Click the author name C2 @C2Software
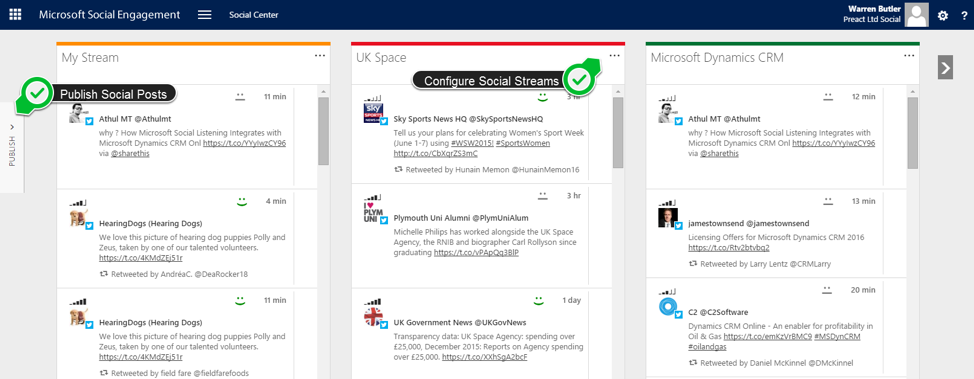The width and height of the screenshot is (974, 379). (718, 312)
